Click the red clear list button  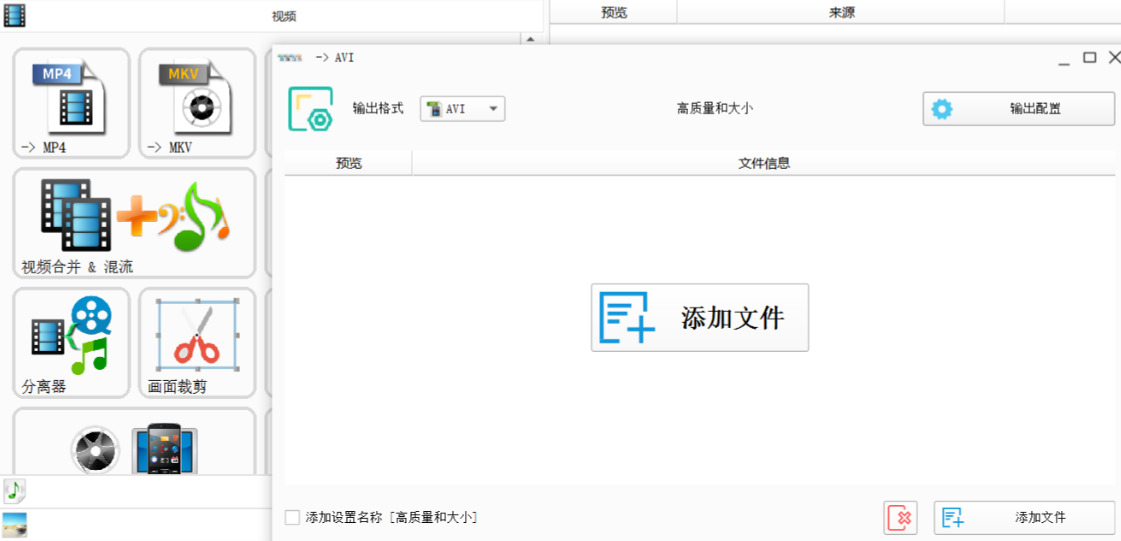[901, 517]
